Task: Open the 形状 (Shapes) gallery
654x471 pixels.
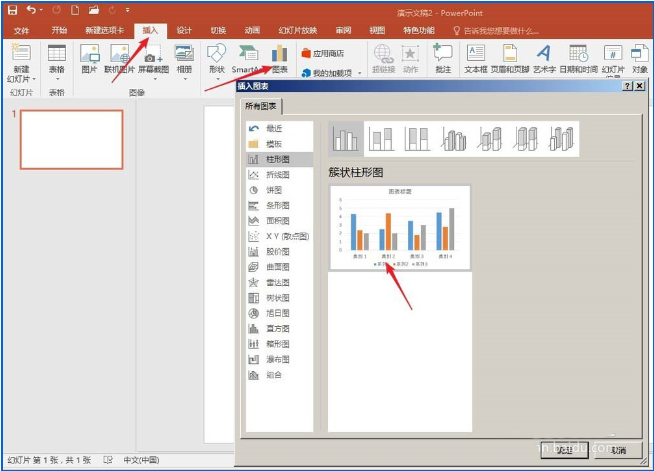Action: (216, 58)
